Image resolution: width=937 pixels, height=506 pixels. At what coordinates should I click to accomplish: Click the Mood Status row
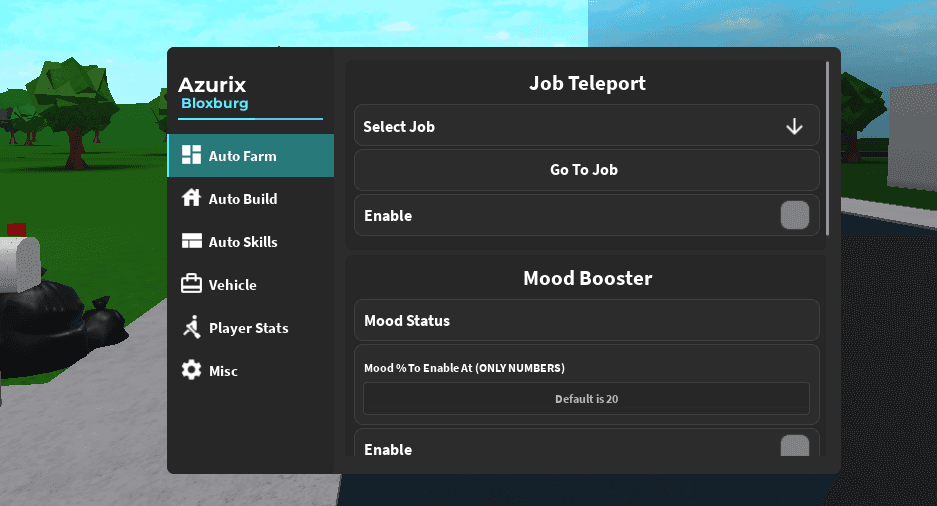coord(586,321)
